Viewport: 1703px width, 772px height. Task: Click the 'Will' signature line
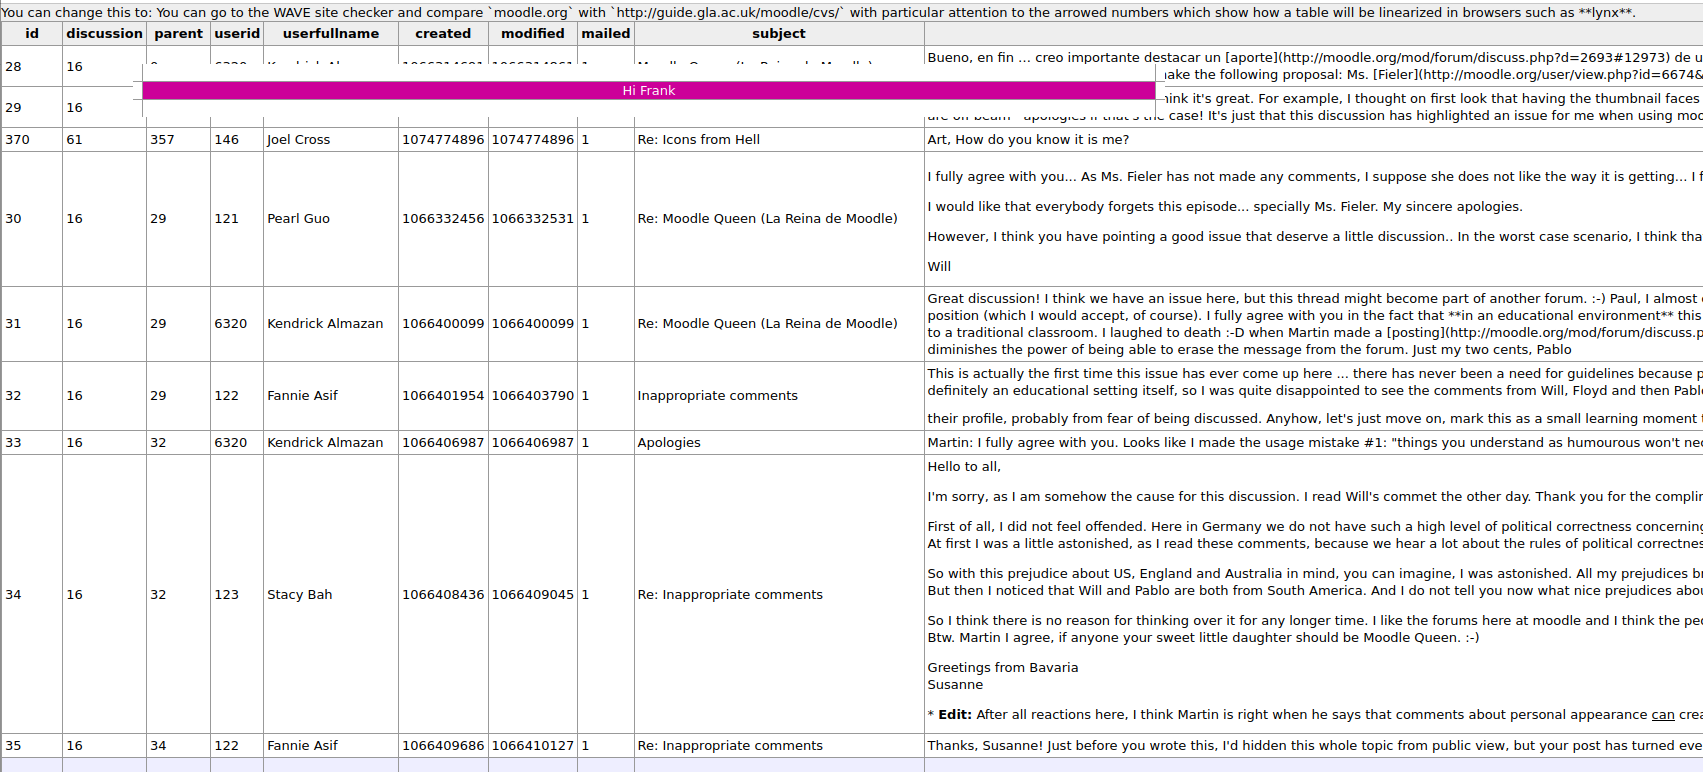coord(939,266)
